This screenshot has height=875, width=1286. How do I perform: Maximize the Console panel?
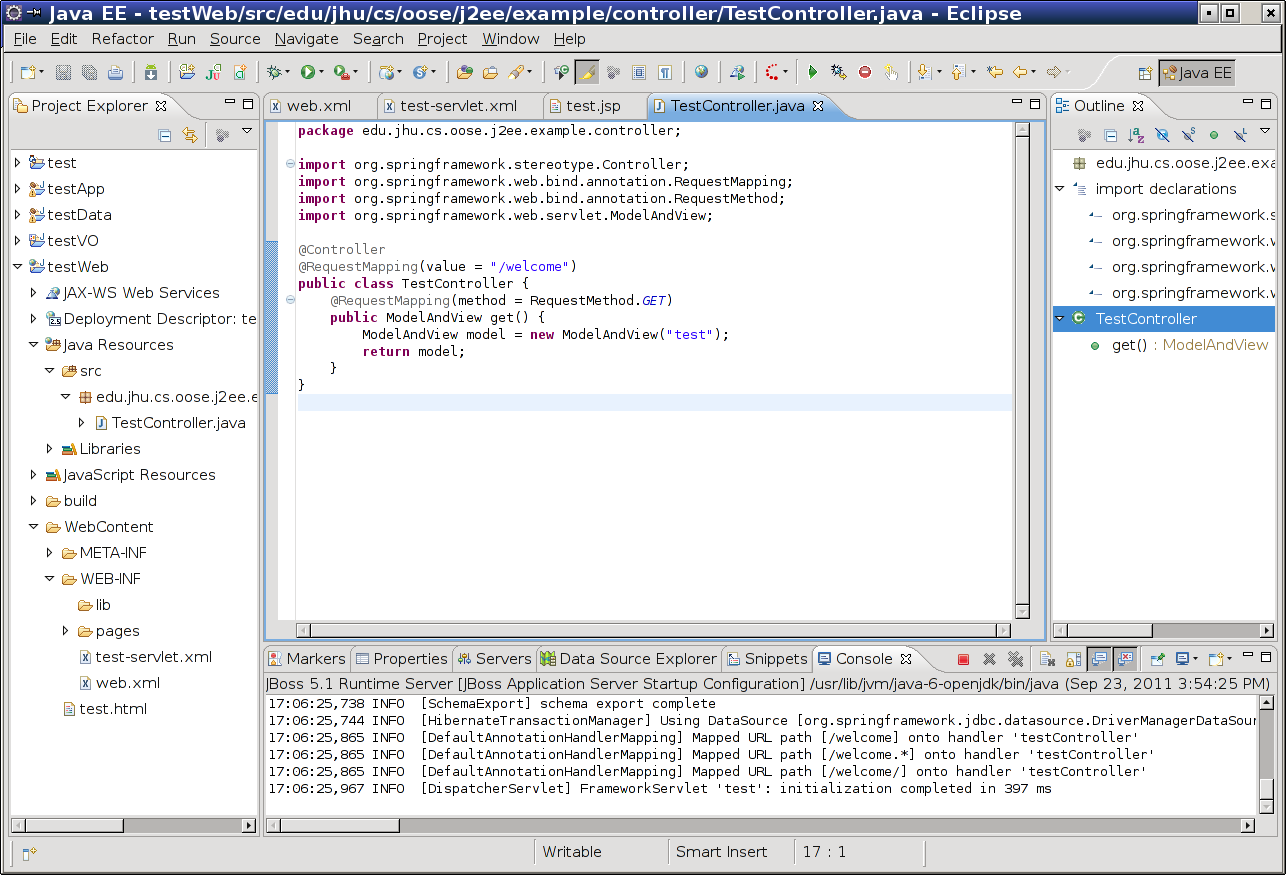tap(1267, 656)
